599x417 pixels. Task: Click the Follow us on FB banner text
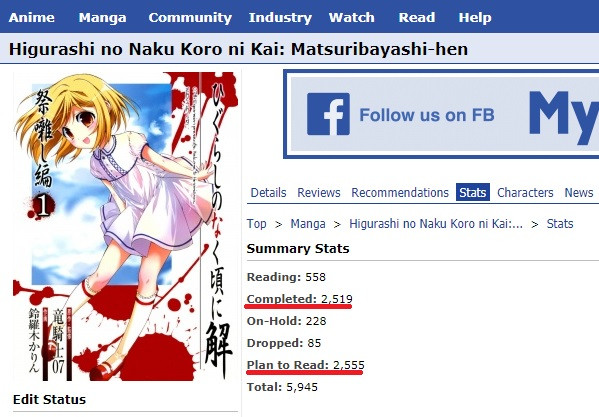point(427,115)
